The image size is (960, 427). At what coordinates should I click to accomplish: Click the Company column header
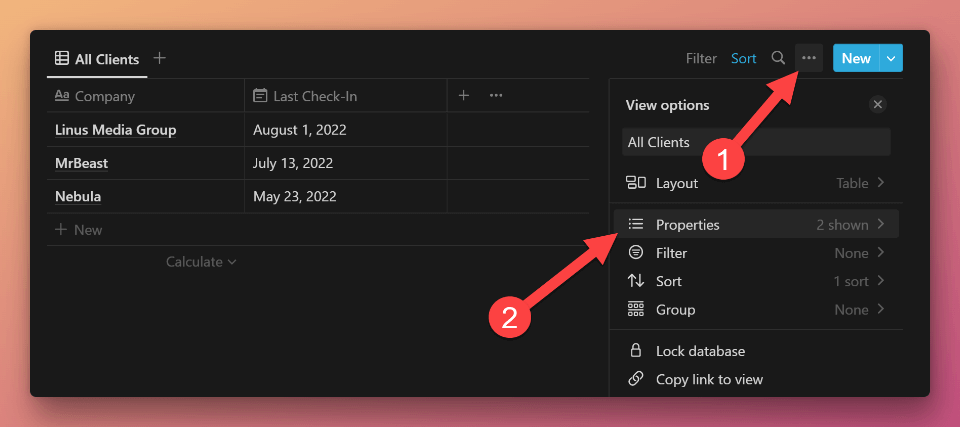[x=146, y=96]
